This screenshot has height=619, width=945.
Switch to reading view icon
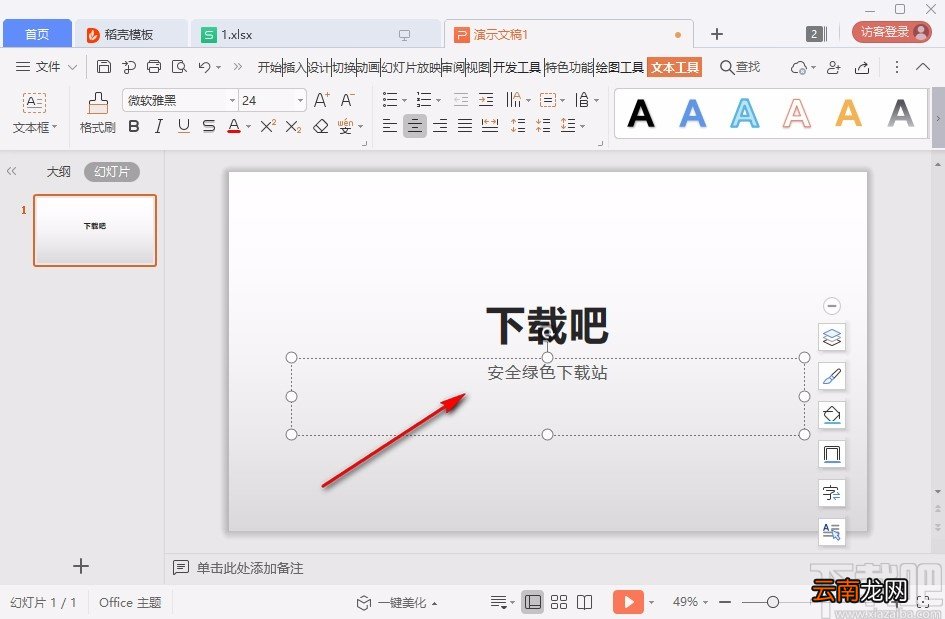click(585, 602)
